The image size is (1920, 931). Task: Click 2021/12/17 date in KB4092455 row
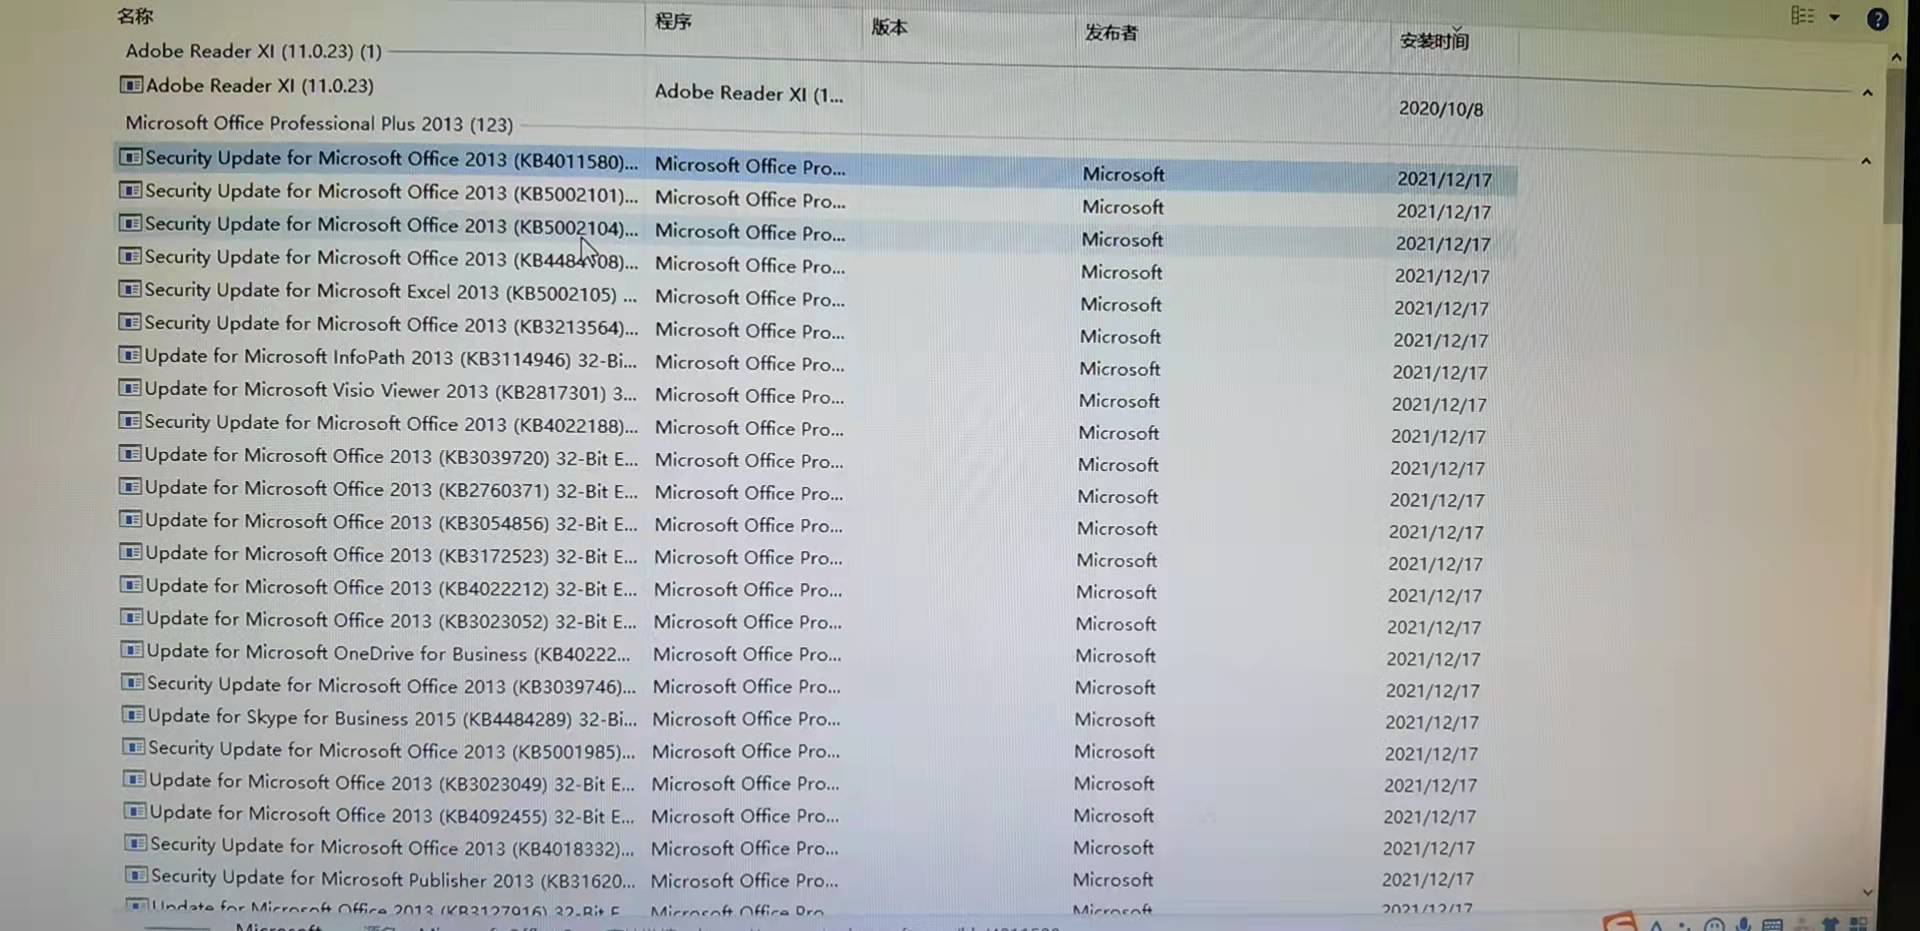click(1429, 817)
